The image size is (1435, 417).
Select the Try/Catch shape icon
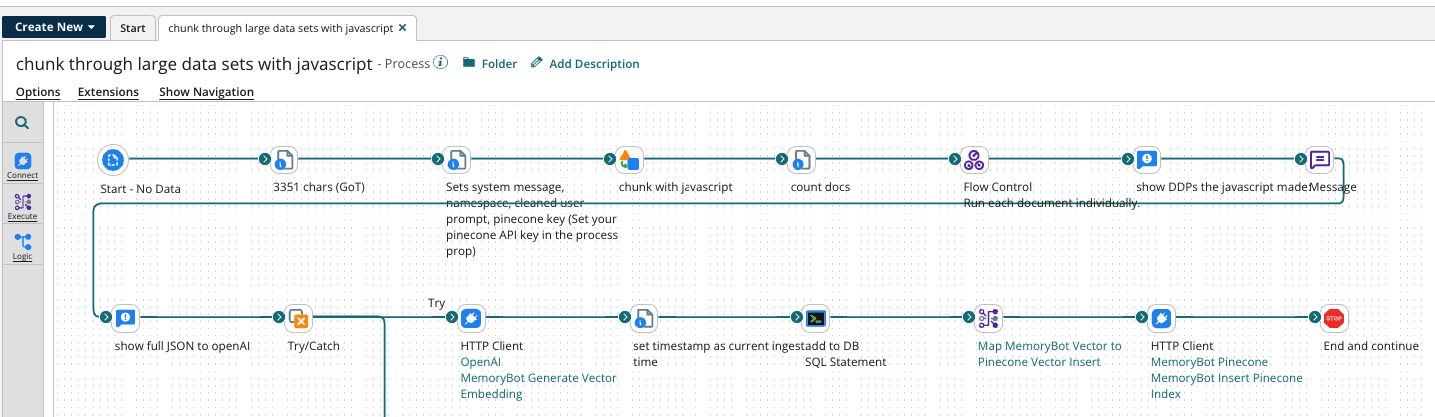(298, 318)
